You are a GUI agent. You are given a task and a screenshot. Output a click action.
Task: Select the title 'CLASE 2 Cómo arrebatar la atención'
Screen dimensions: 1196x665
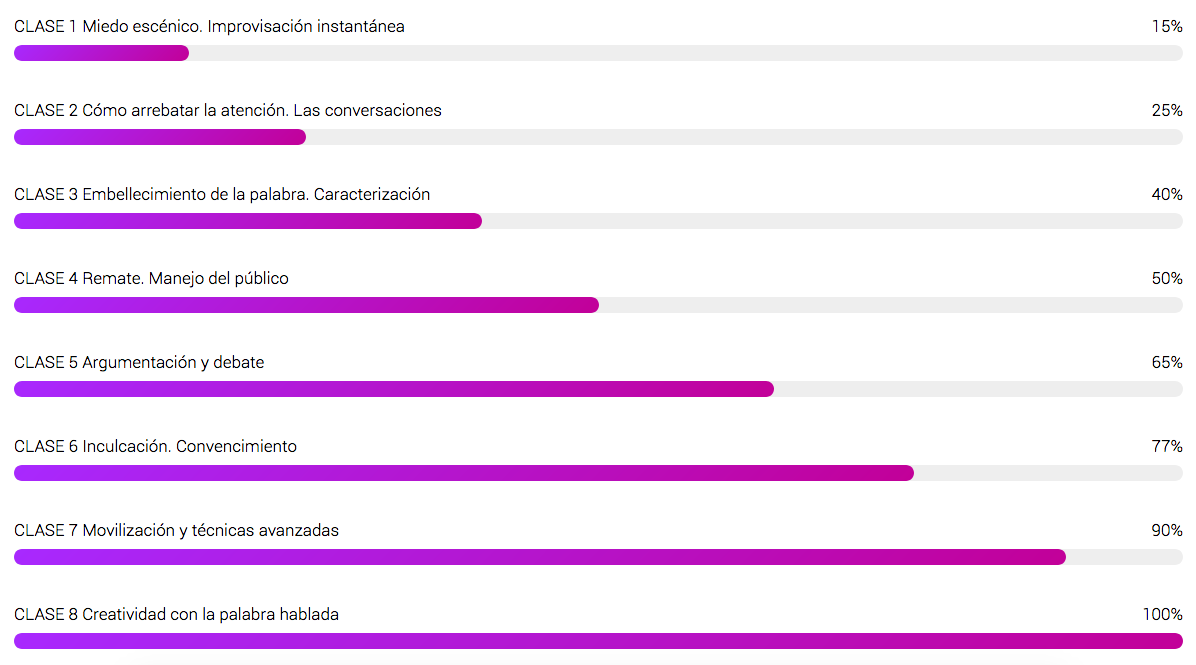[x=151, y=111]
